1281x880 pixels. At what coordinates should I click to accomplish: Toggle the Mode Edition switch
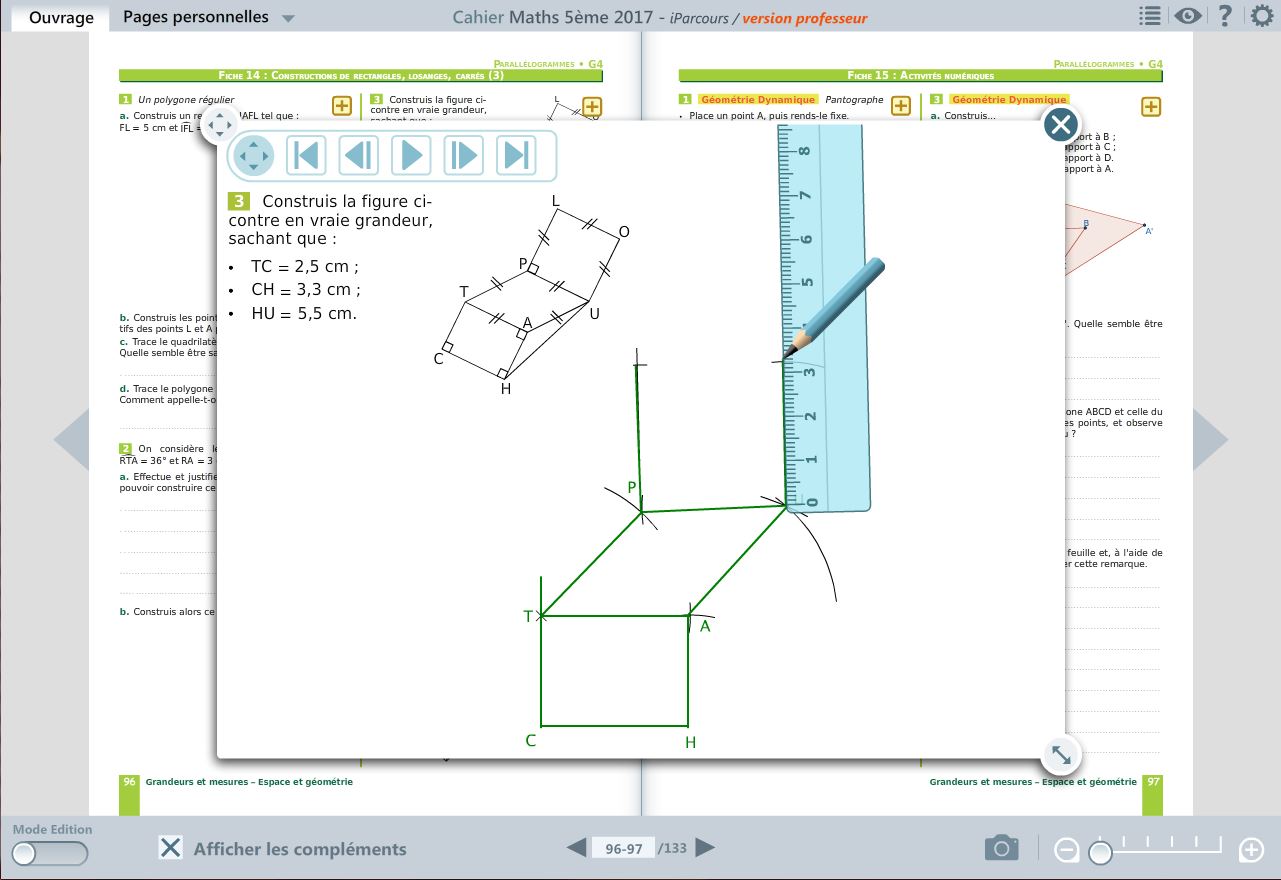(x=49, y=853)
